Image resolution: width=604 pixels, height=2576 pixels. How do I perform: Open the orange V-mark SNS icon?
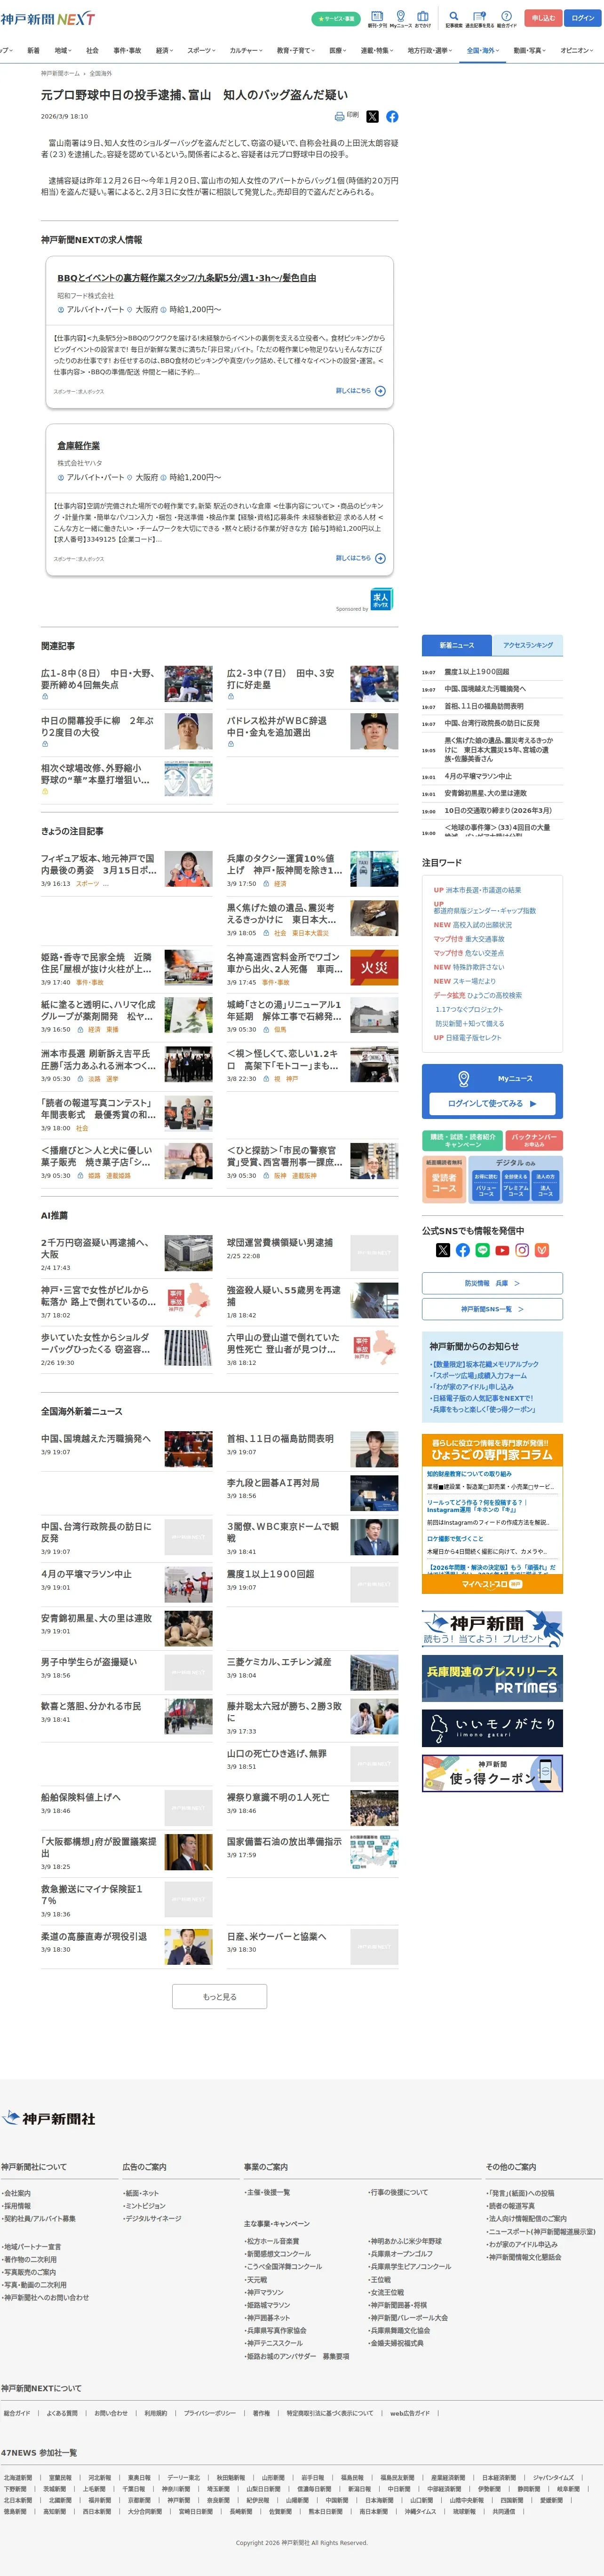coord(542,1250)
